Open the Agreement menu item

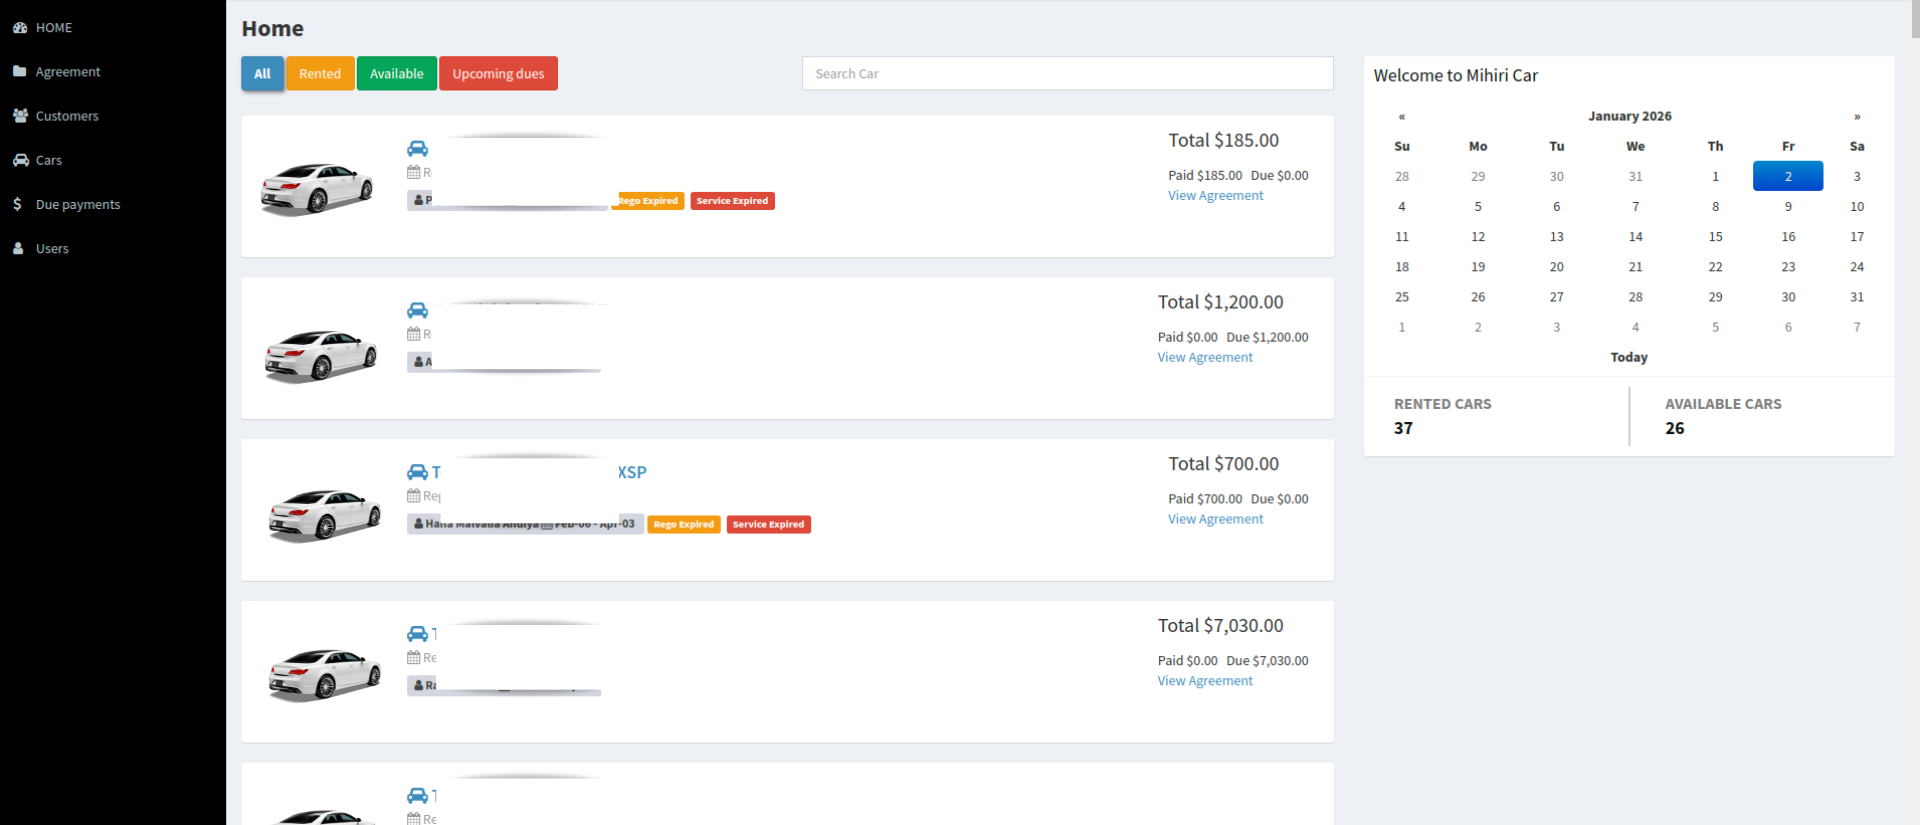(68, 72)
